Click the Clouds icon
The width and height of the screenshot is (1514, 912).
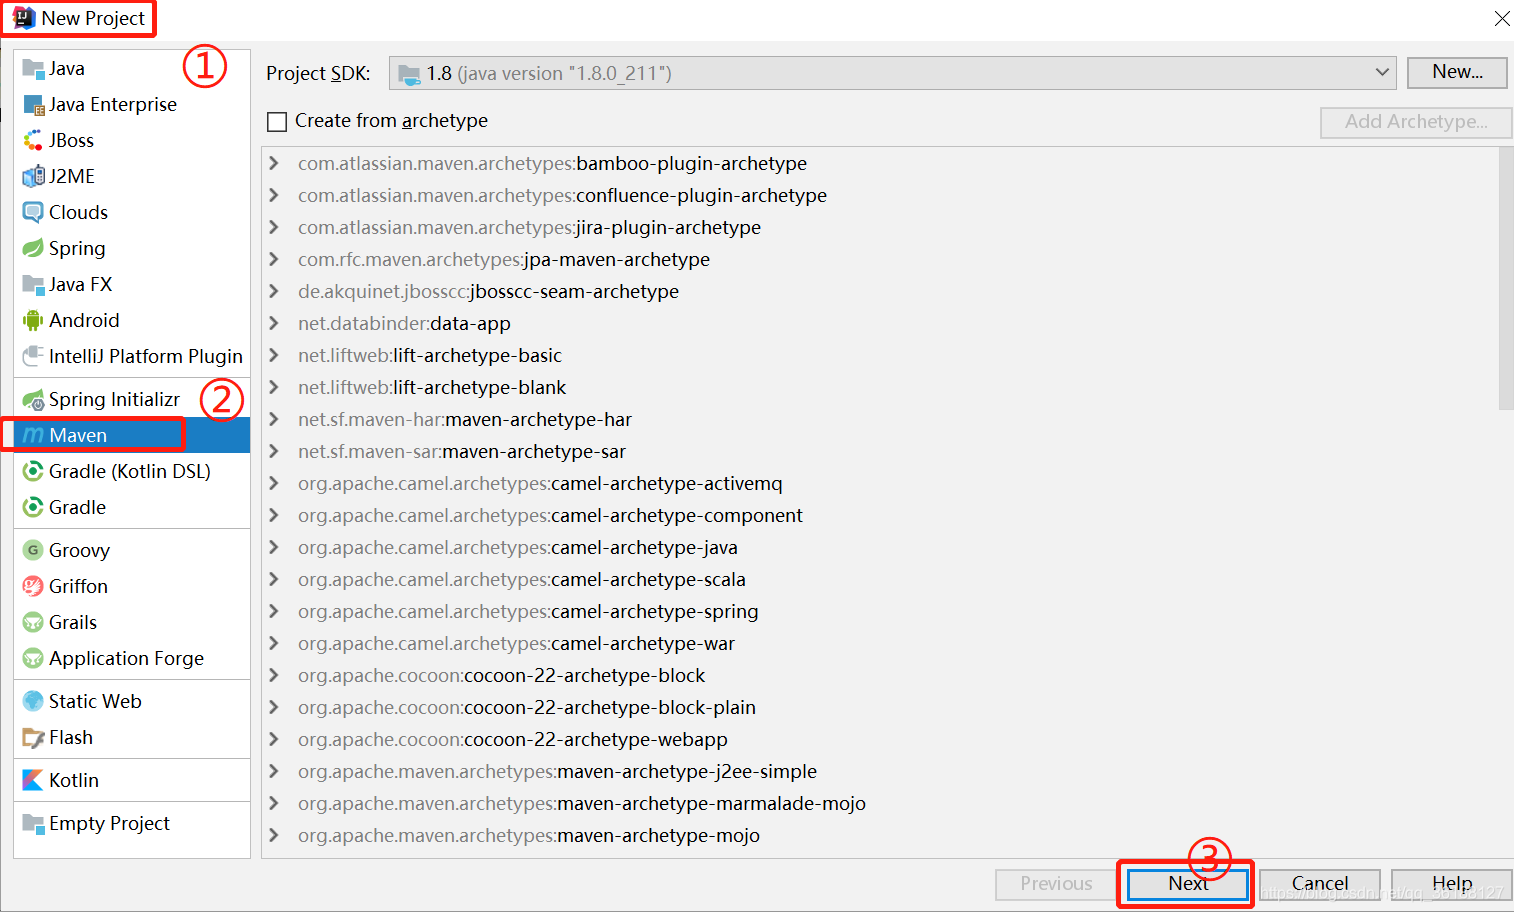pyautogui.click(x=33, y=213)
